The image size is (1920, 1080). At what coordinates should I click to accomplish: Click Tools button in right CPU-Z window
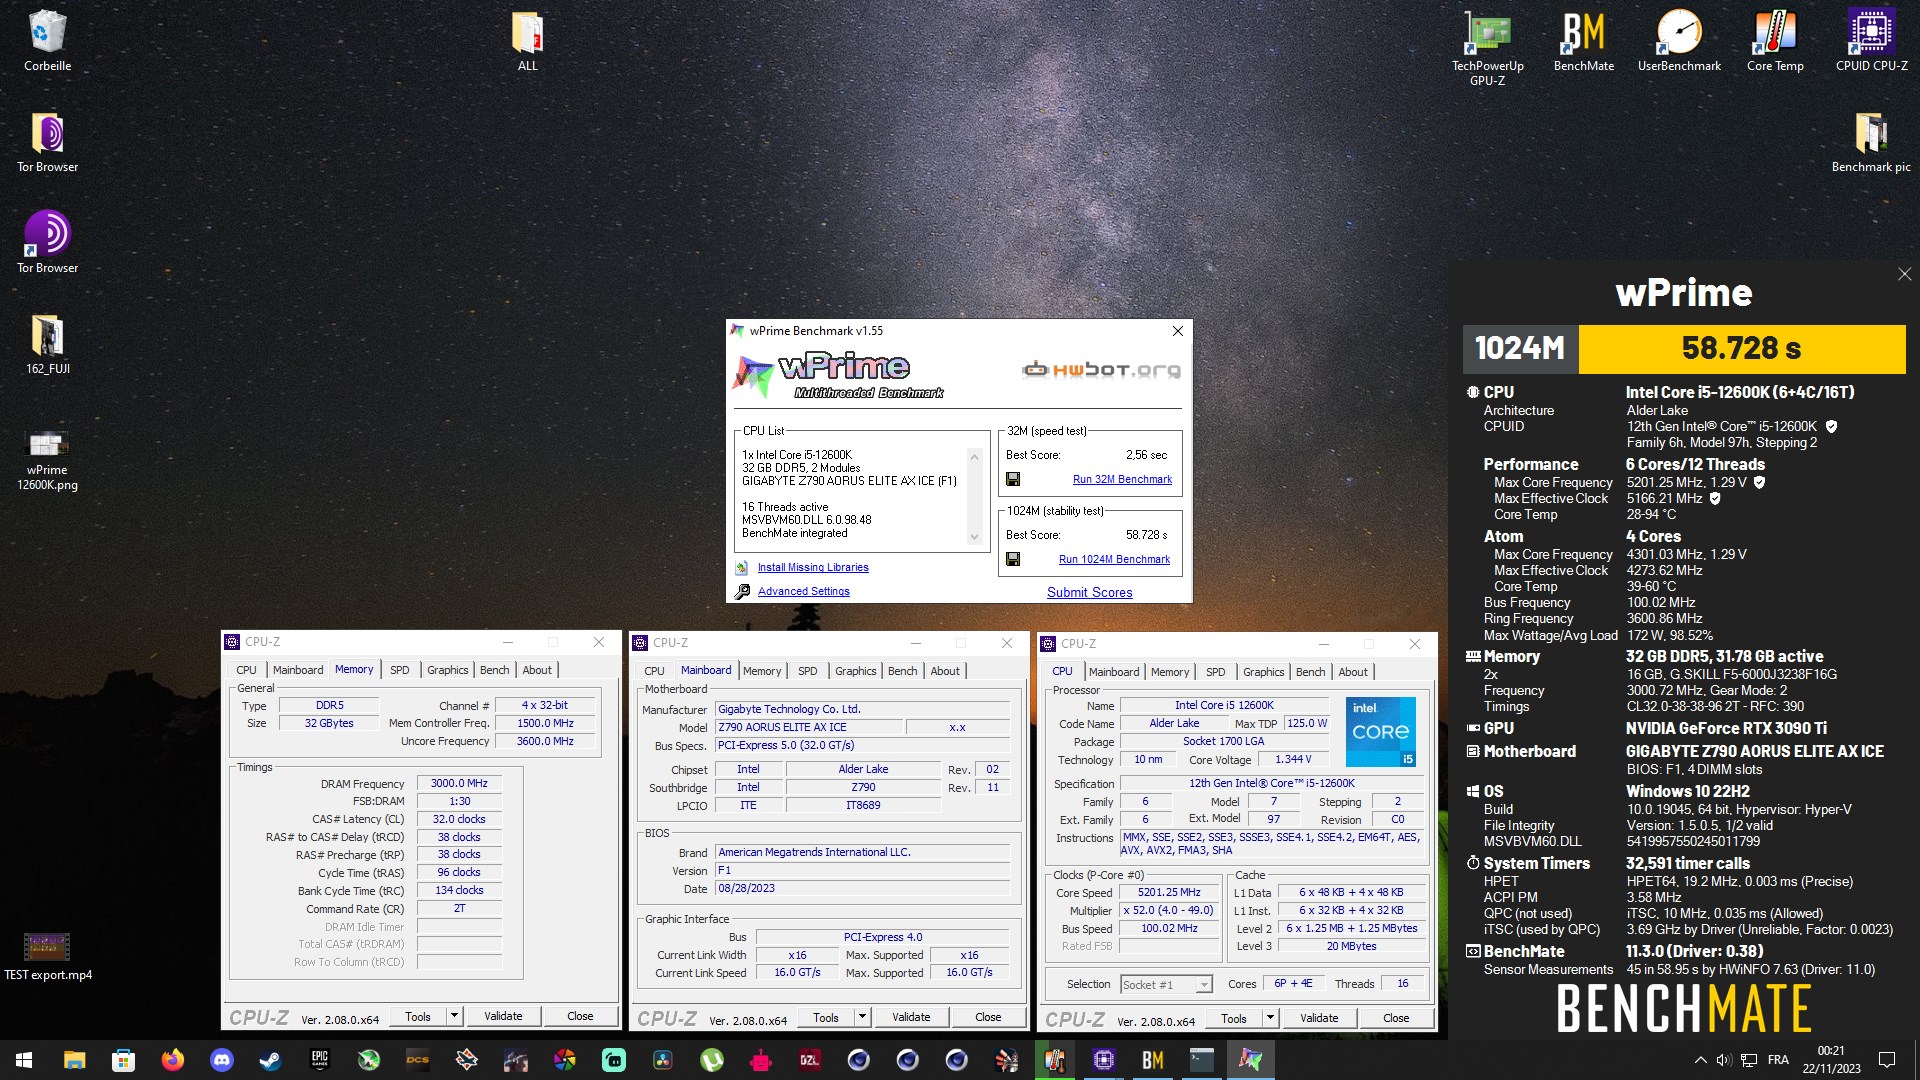coord(1233,1018)
